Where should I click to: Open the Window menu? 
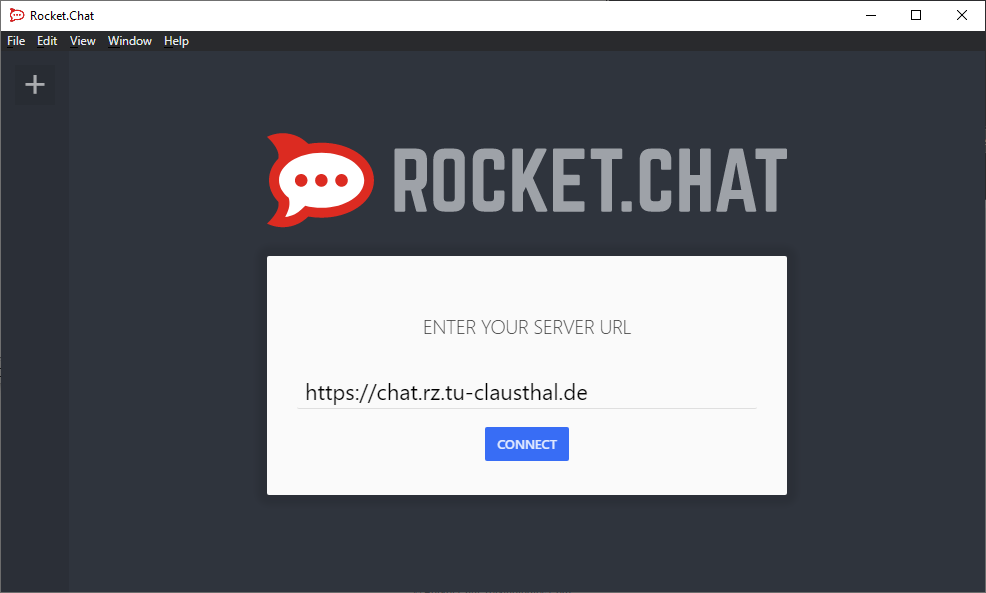(130, 41)
